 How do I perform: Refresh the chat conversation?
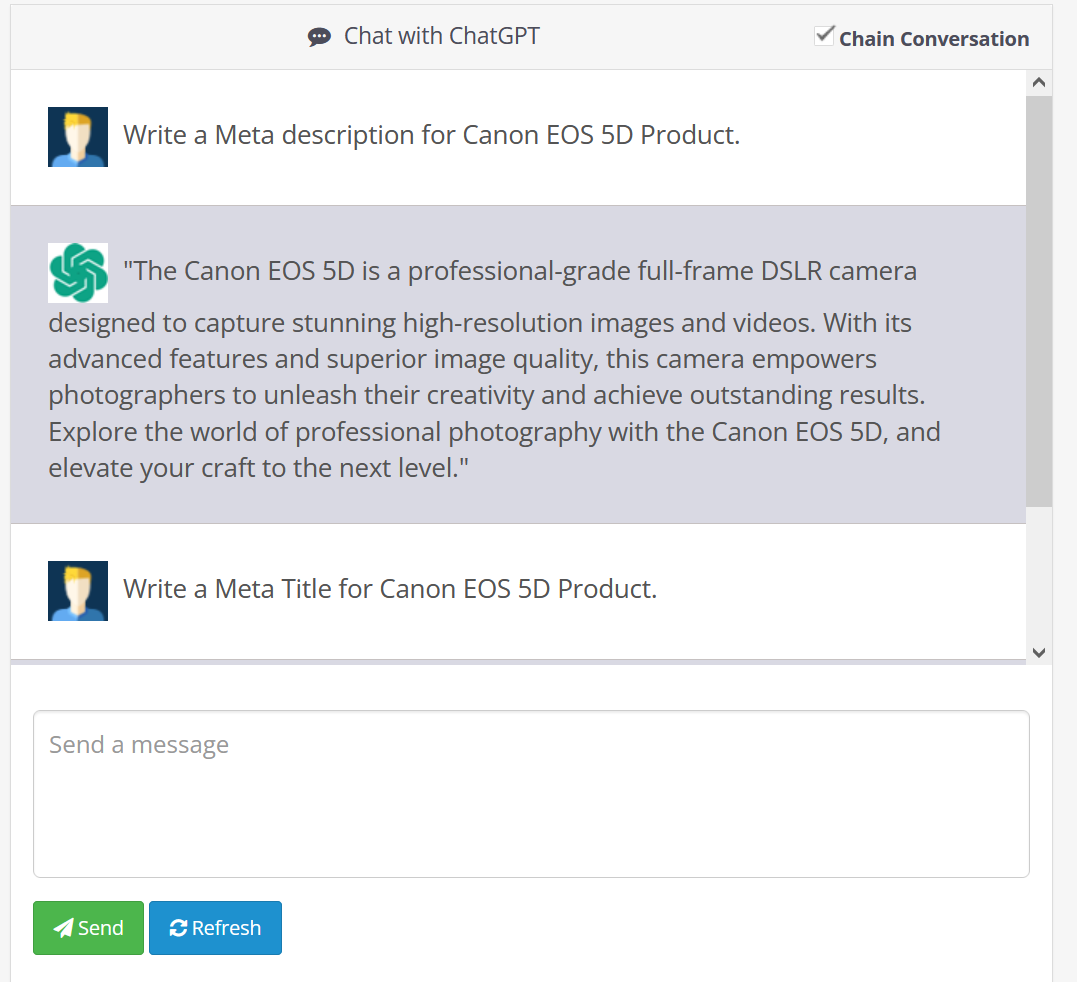pos(215,928)
